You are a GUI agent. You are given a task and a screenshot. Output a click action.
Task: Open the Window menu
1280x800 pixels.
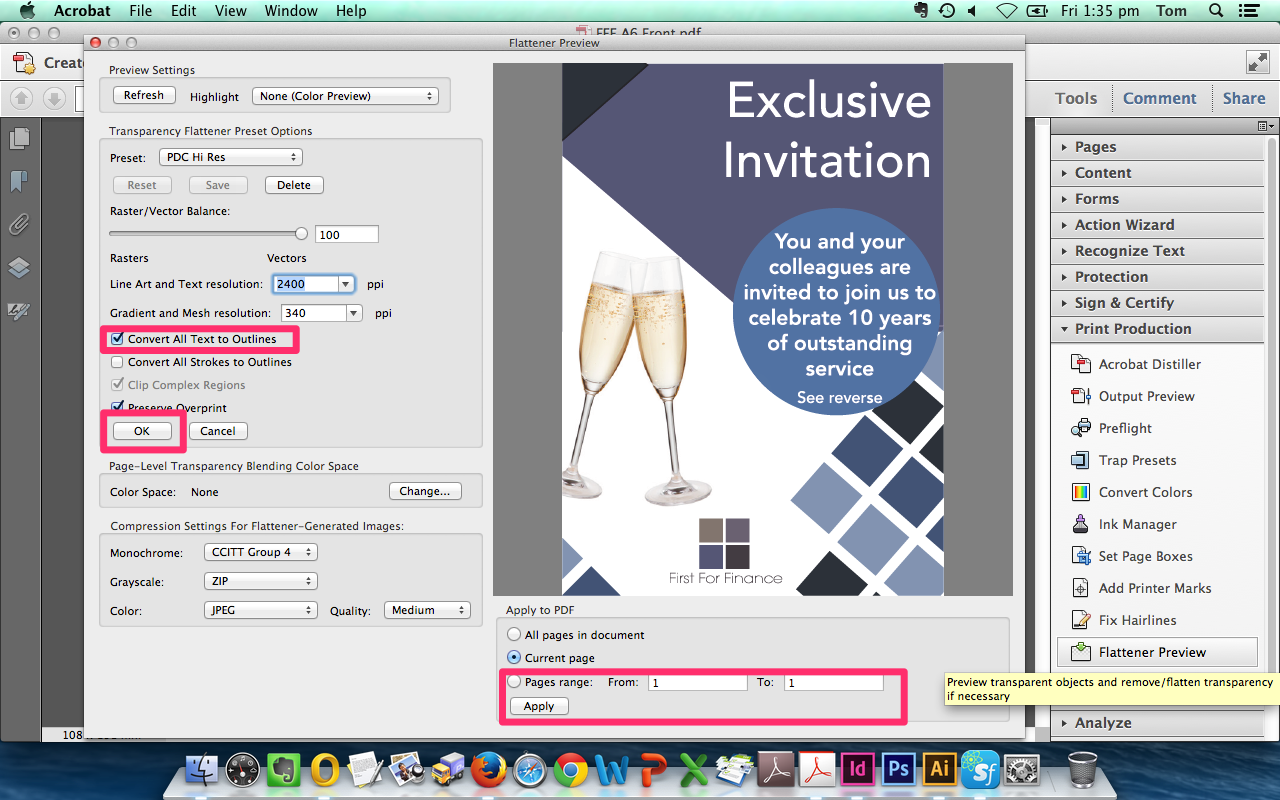coord(291,11)
